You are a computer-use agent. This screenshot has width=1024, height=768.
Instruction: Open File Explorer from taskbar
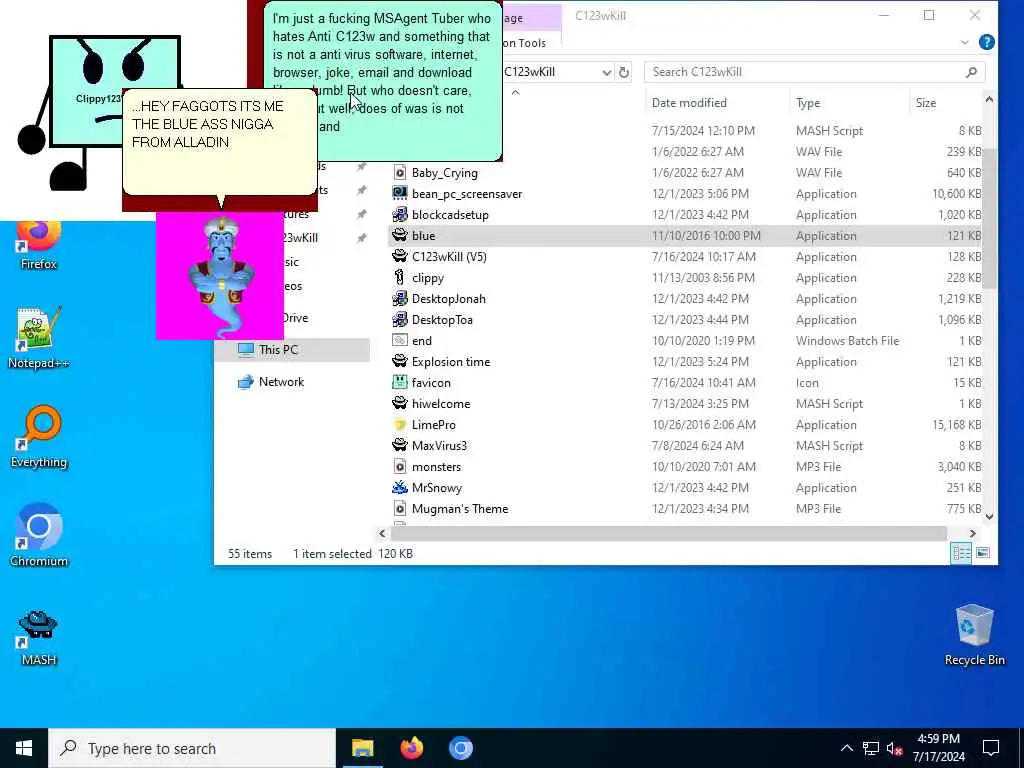pyautogui.click(x=362, y=748)
